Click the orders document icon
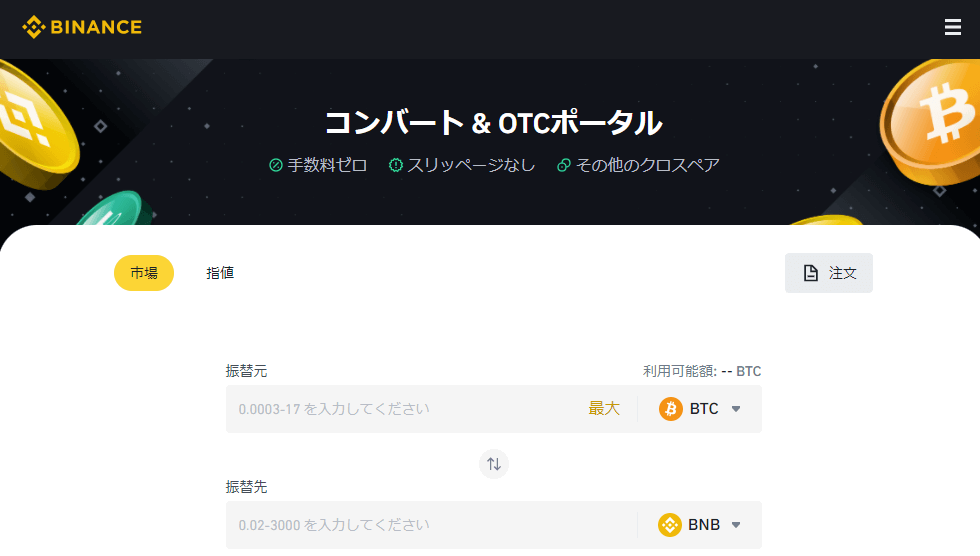 [811, 273]
